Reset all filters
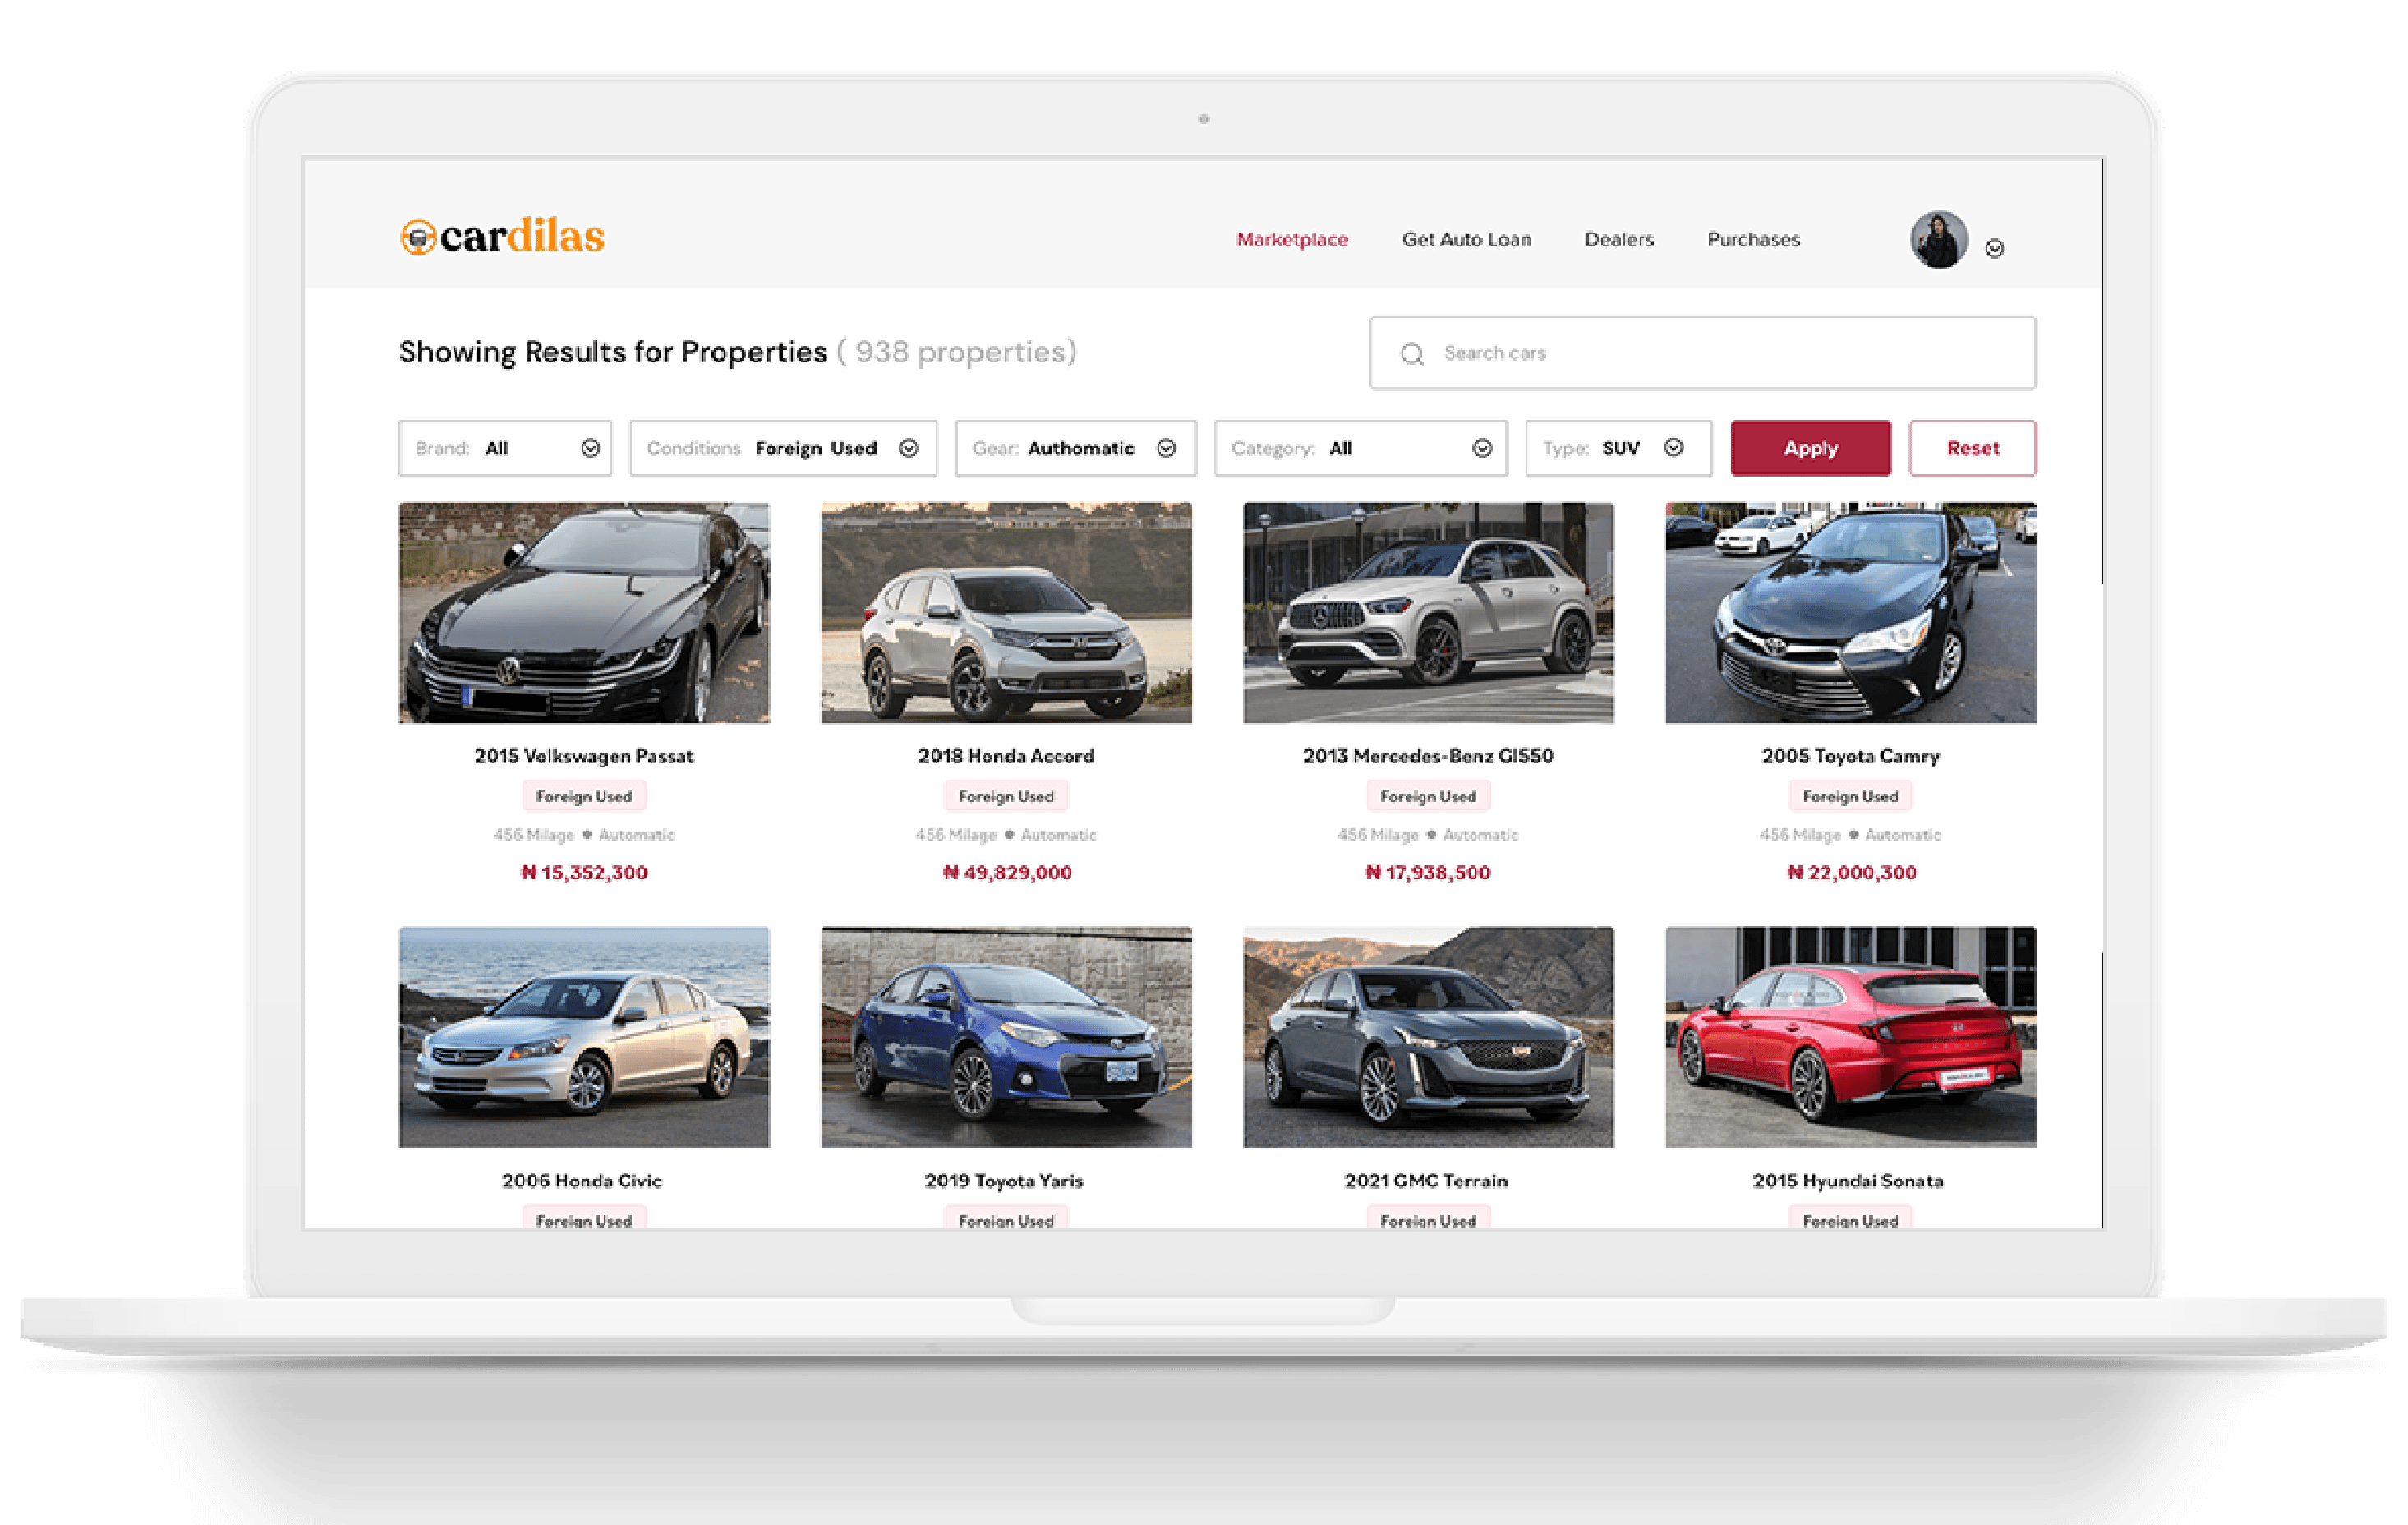The width and height of the screenshot is (2408, 1525). point(1972,448)
